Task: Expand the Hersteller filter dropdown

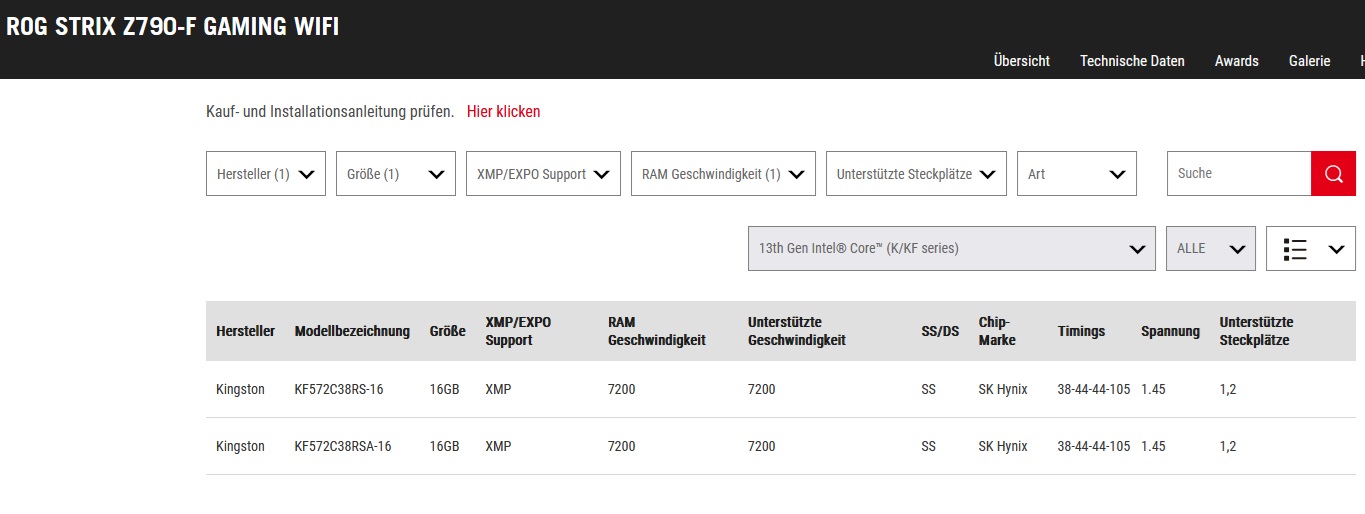Action: (266, 174)
